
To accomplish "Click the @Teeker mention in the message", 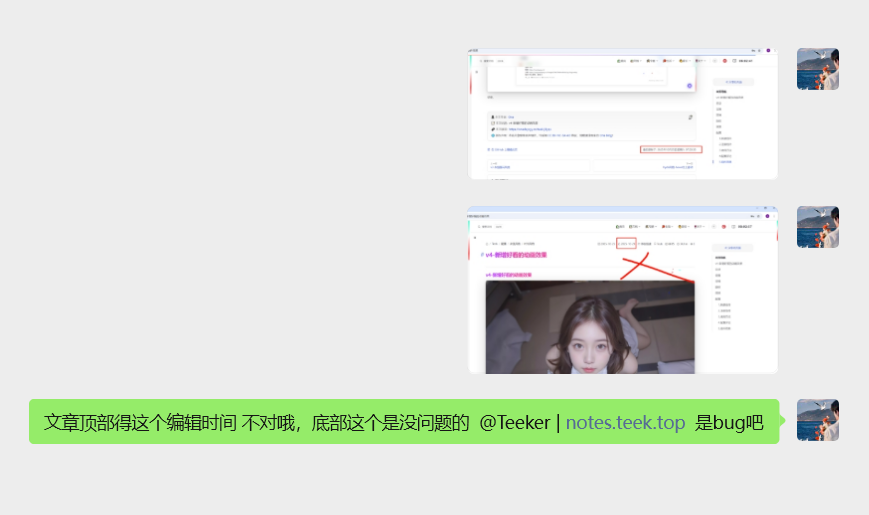I will point(514,422).
